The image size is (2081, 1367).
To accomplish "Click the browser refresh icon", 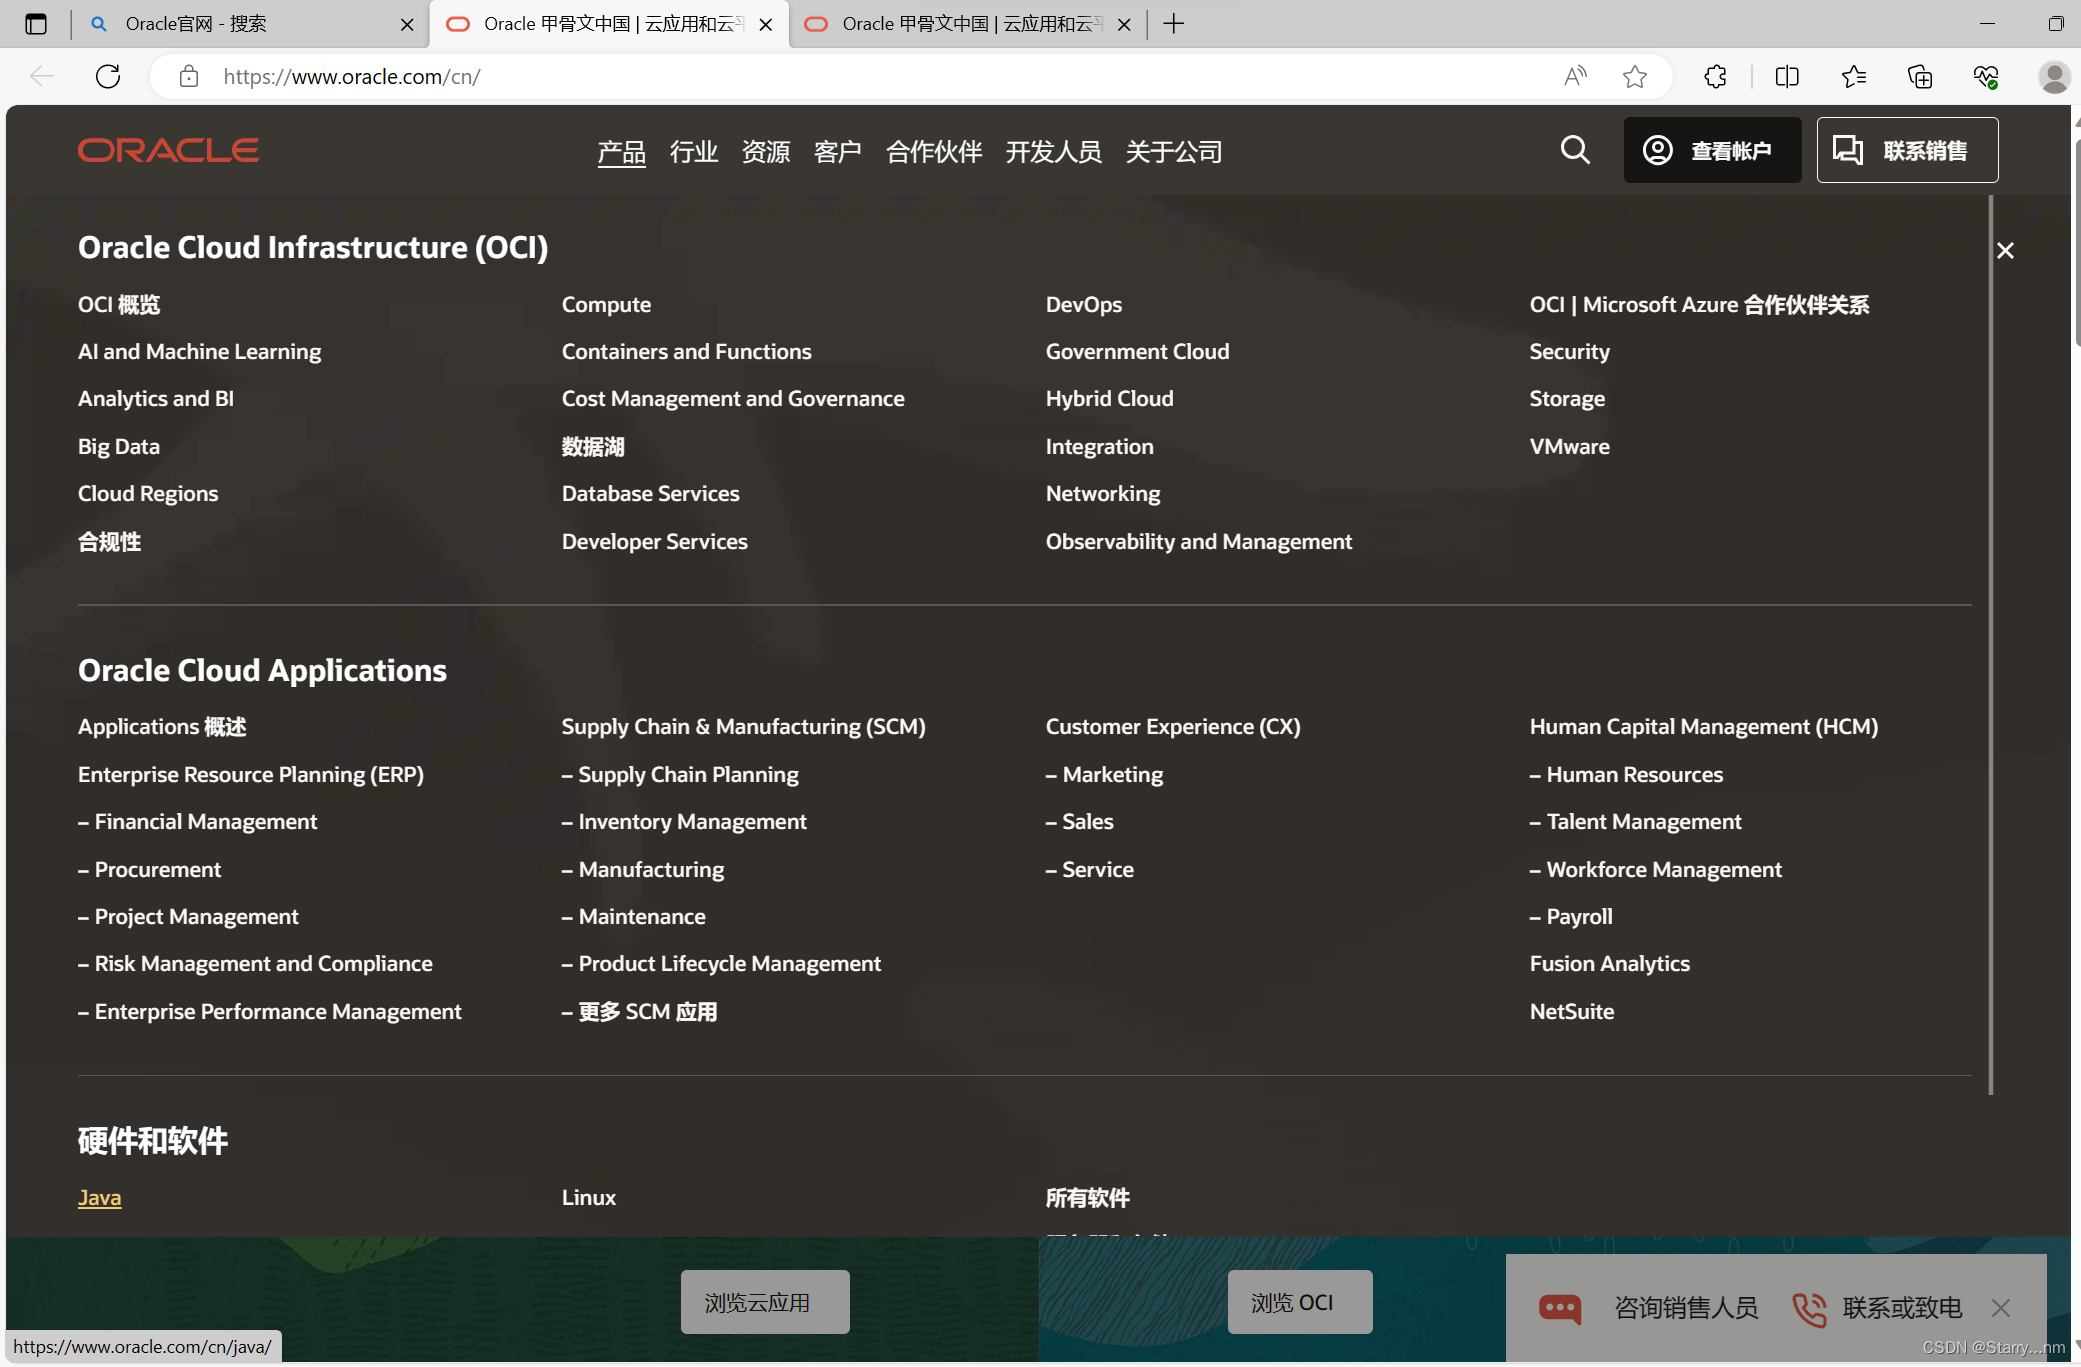I will pos(108,77).
